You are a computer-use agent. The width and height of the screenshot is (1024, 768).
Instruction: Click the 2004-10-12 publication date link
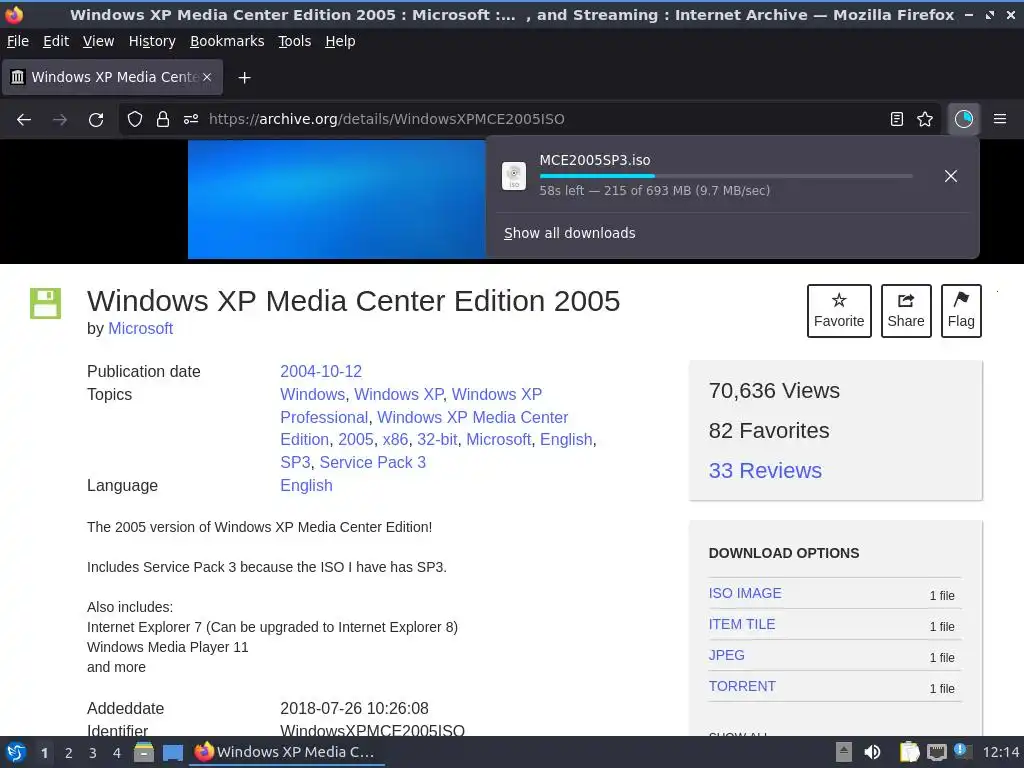[x=321, y=372]
